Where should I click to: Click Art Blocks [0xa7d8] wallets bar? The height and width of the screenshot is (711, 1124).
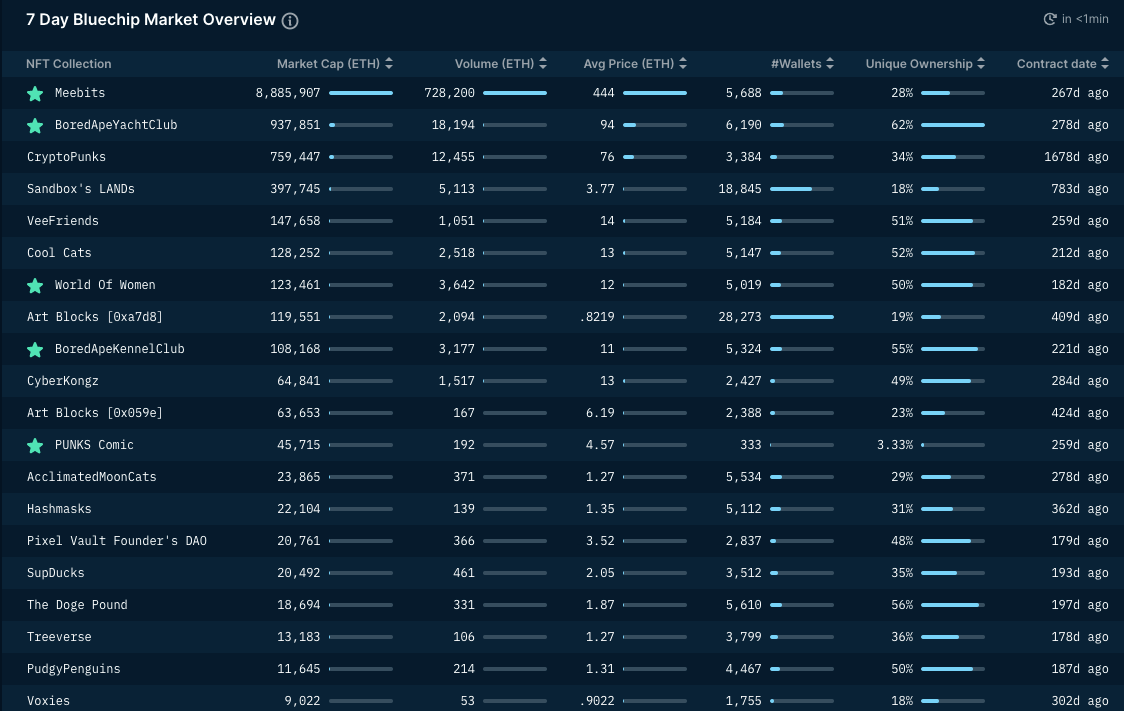(801, 317)
